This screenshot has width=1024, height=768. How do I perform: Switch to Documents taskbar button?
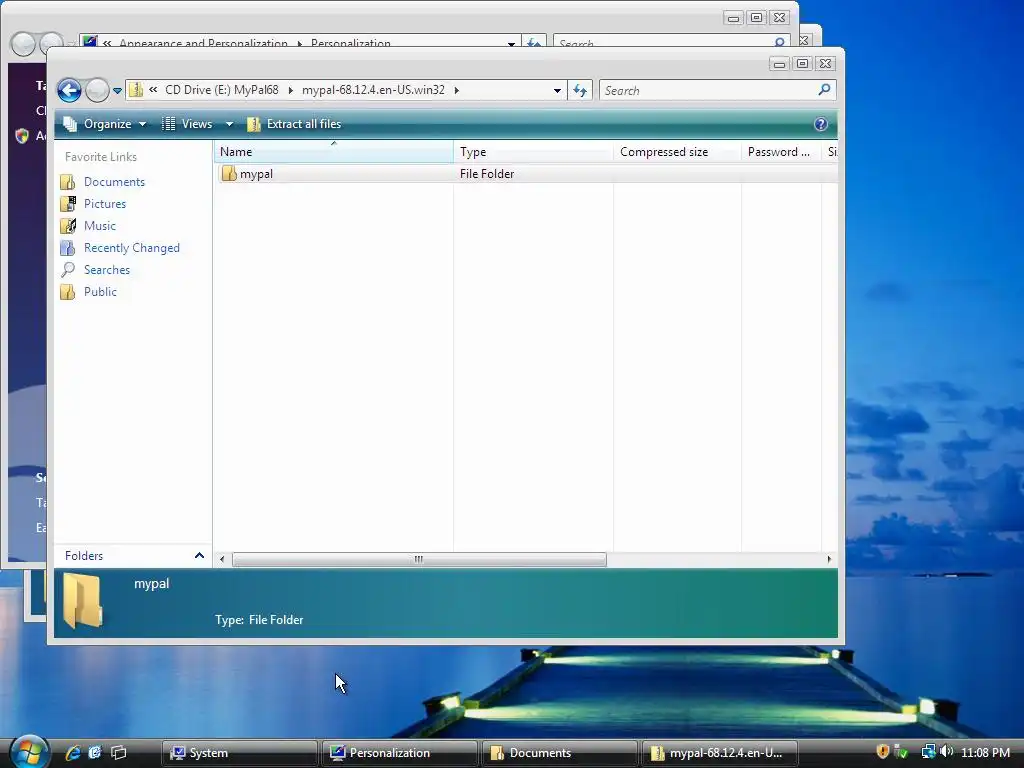pos(559,753)
